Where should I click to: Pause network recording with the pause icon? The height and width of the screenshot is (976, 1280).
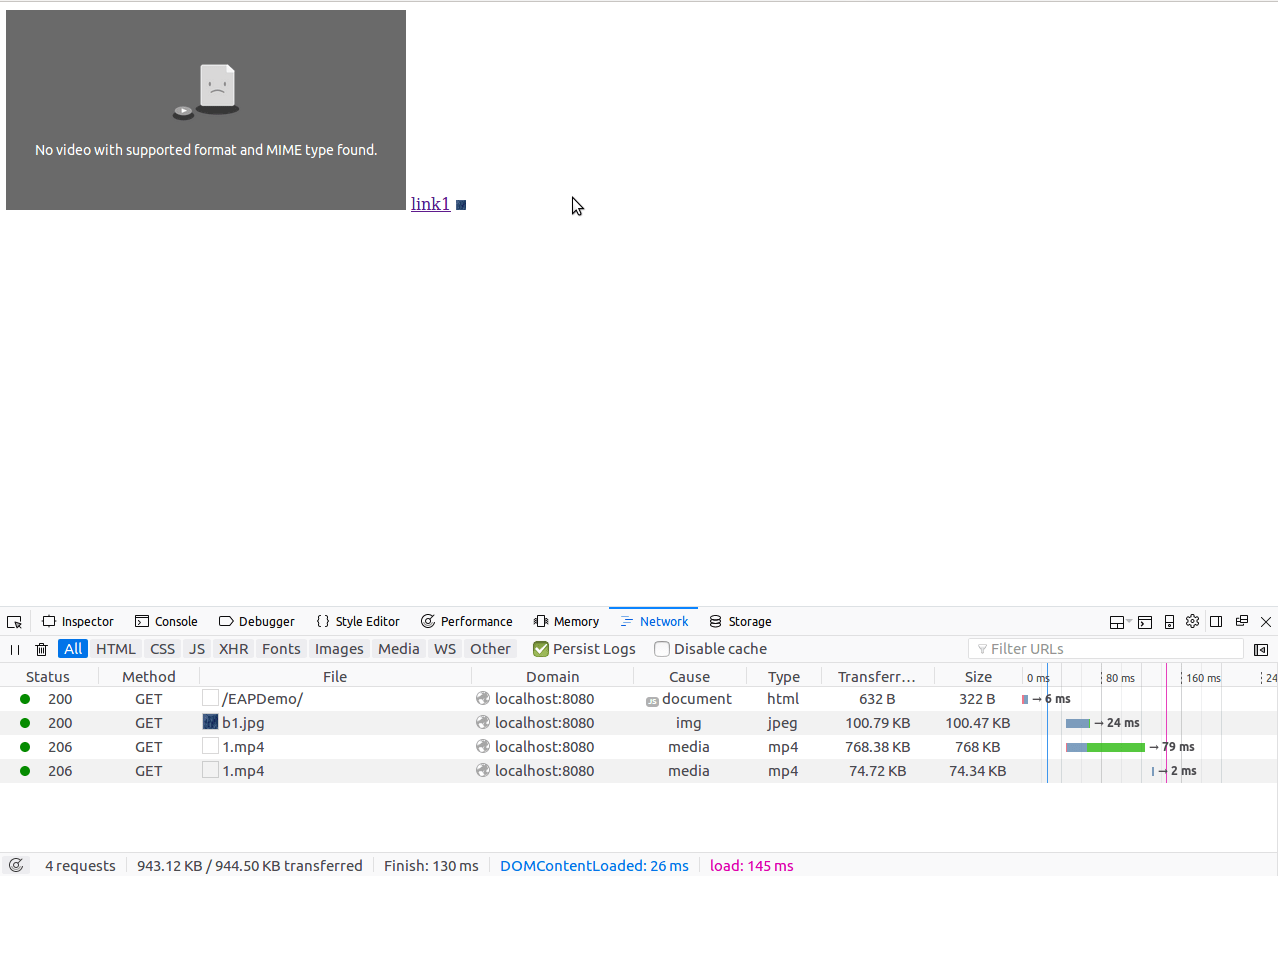coord(15,649)
